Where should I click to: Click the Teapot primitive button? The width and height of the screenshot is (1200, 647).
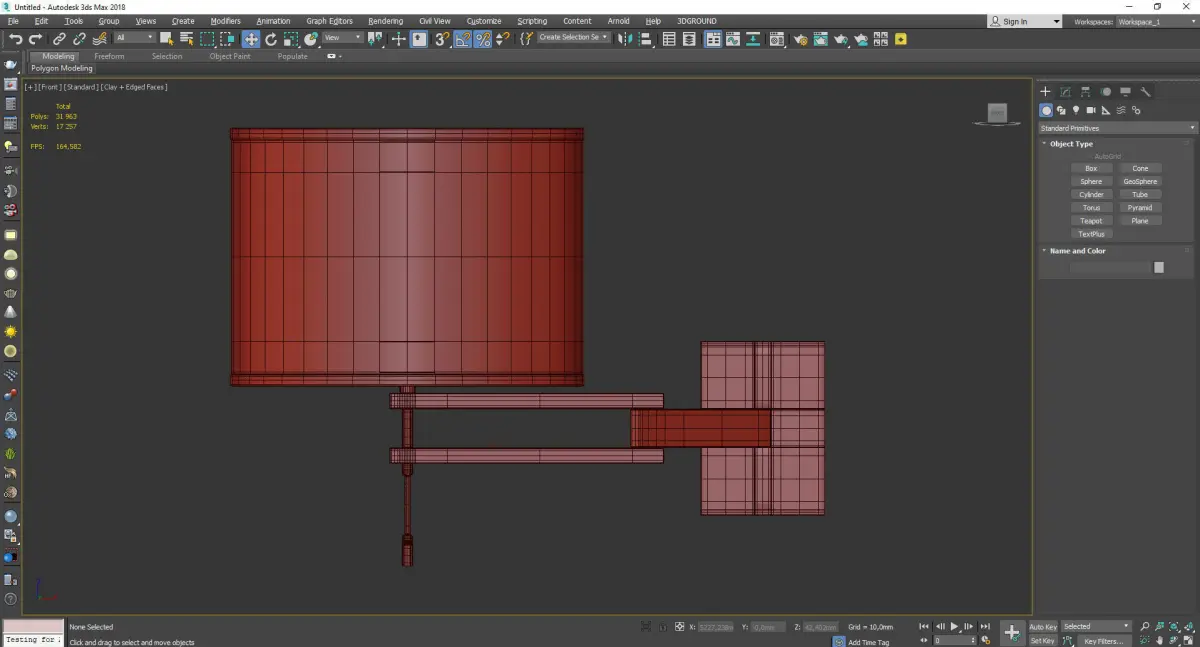(x=1091, y=221)
